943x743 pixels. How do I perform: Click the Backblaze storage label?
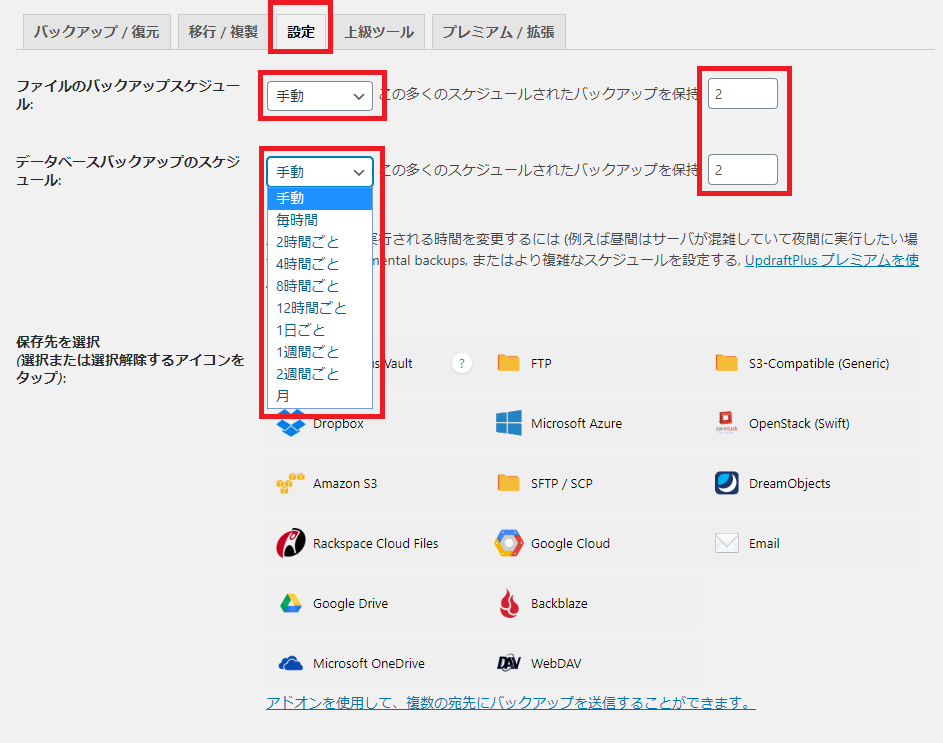pos(559,603)
